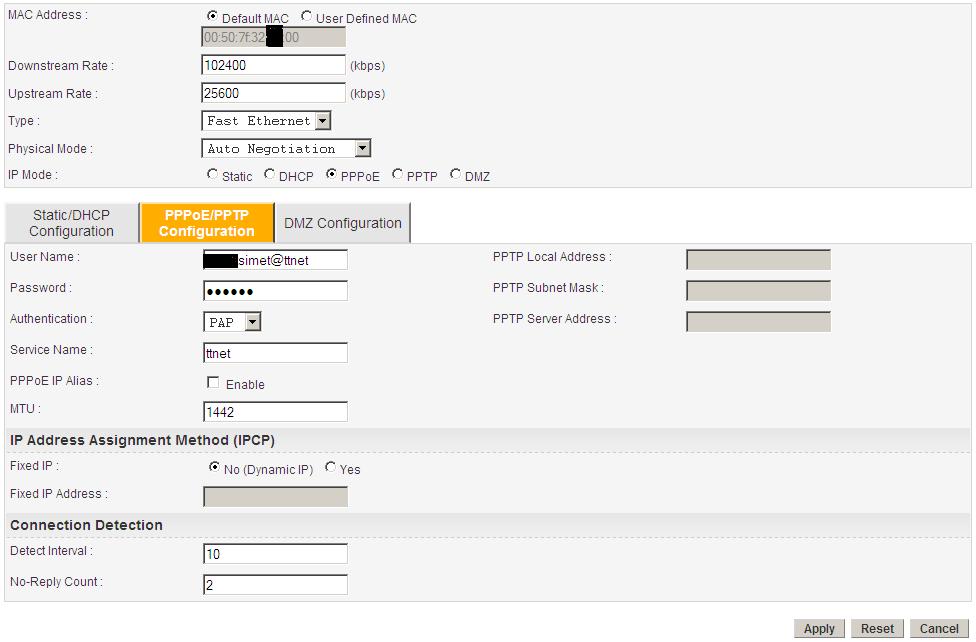Click the Downstream Rate input field

click(x=274, y=65)
